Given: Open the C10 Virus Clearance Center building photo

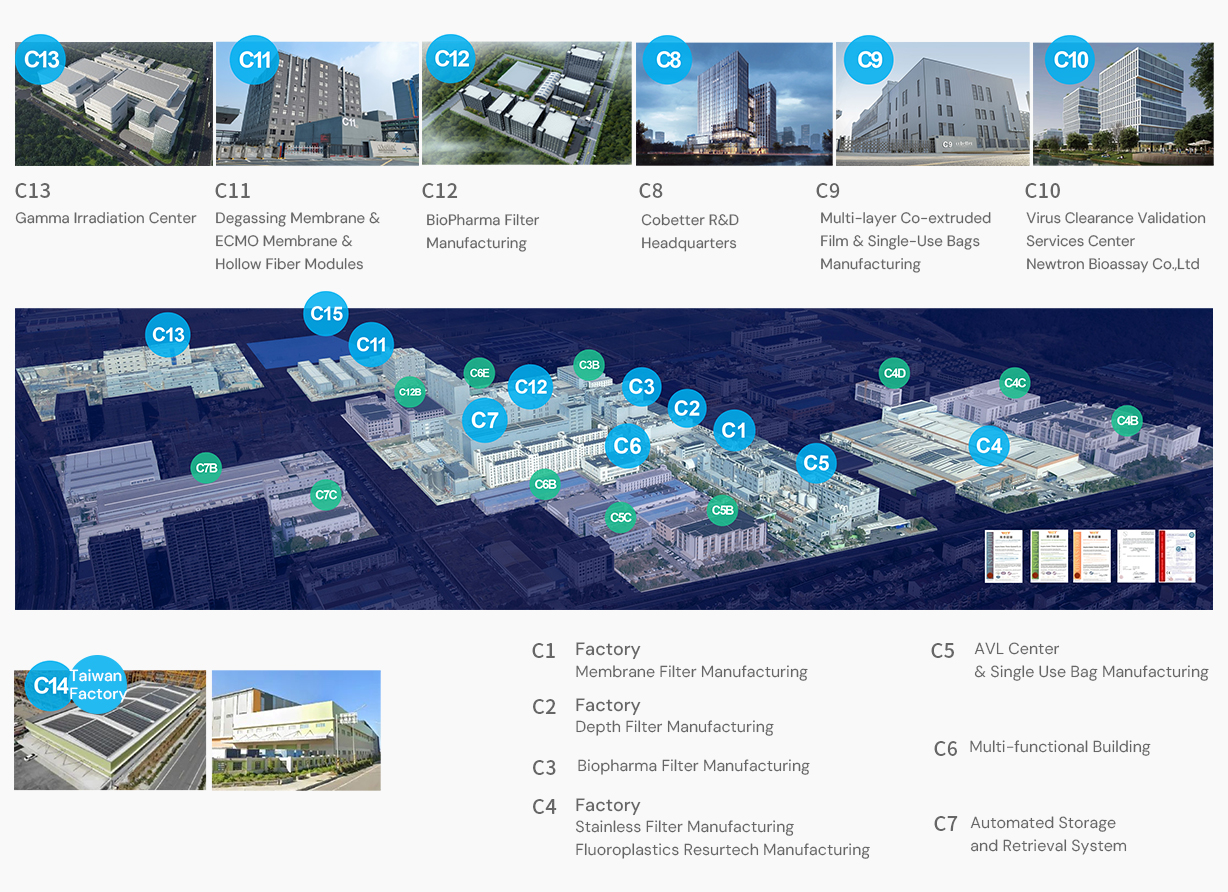Looking at the screenshot, I should 1123,104.
